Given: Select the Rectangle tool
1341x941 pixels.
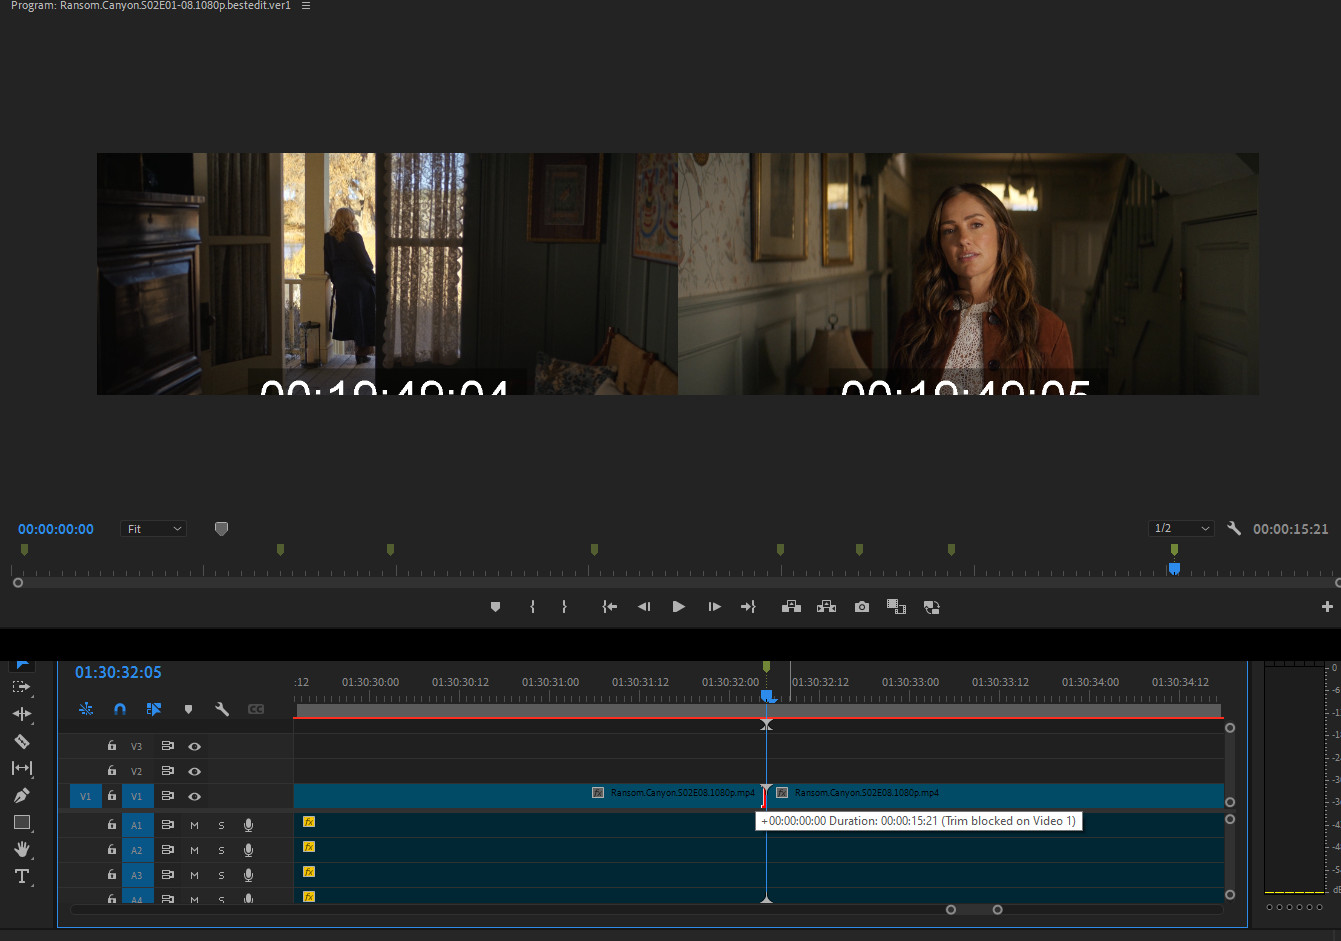Looking at the screenshot, I should click(21, 822).
